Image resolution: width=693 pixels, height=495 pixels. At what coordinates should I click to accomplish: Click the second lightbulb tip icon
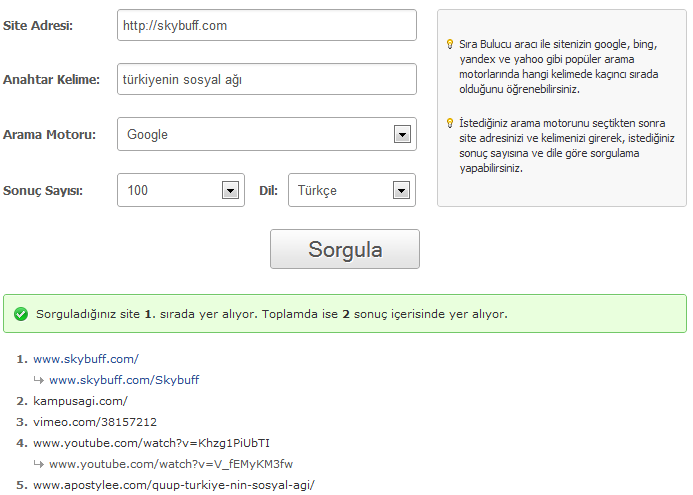tap(450, 123)
